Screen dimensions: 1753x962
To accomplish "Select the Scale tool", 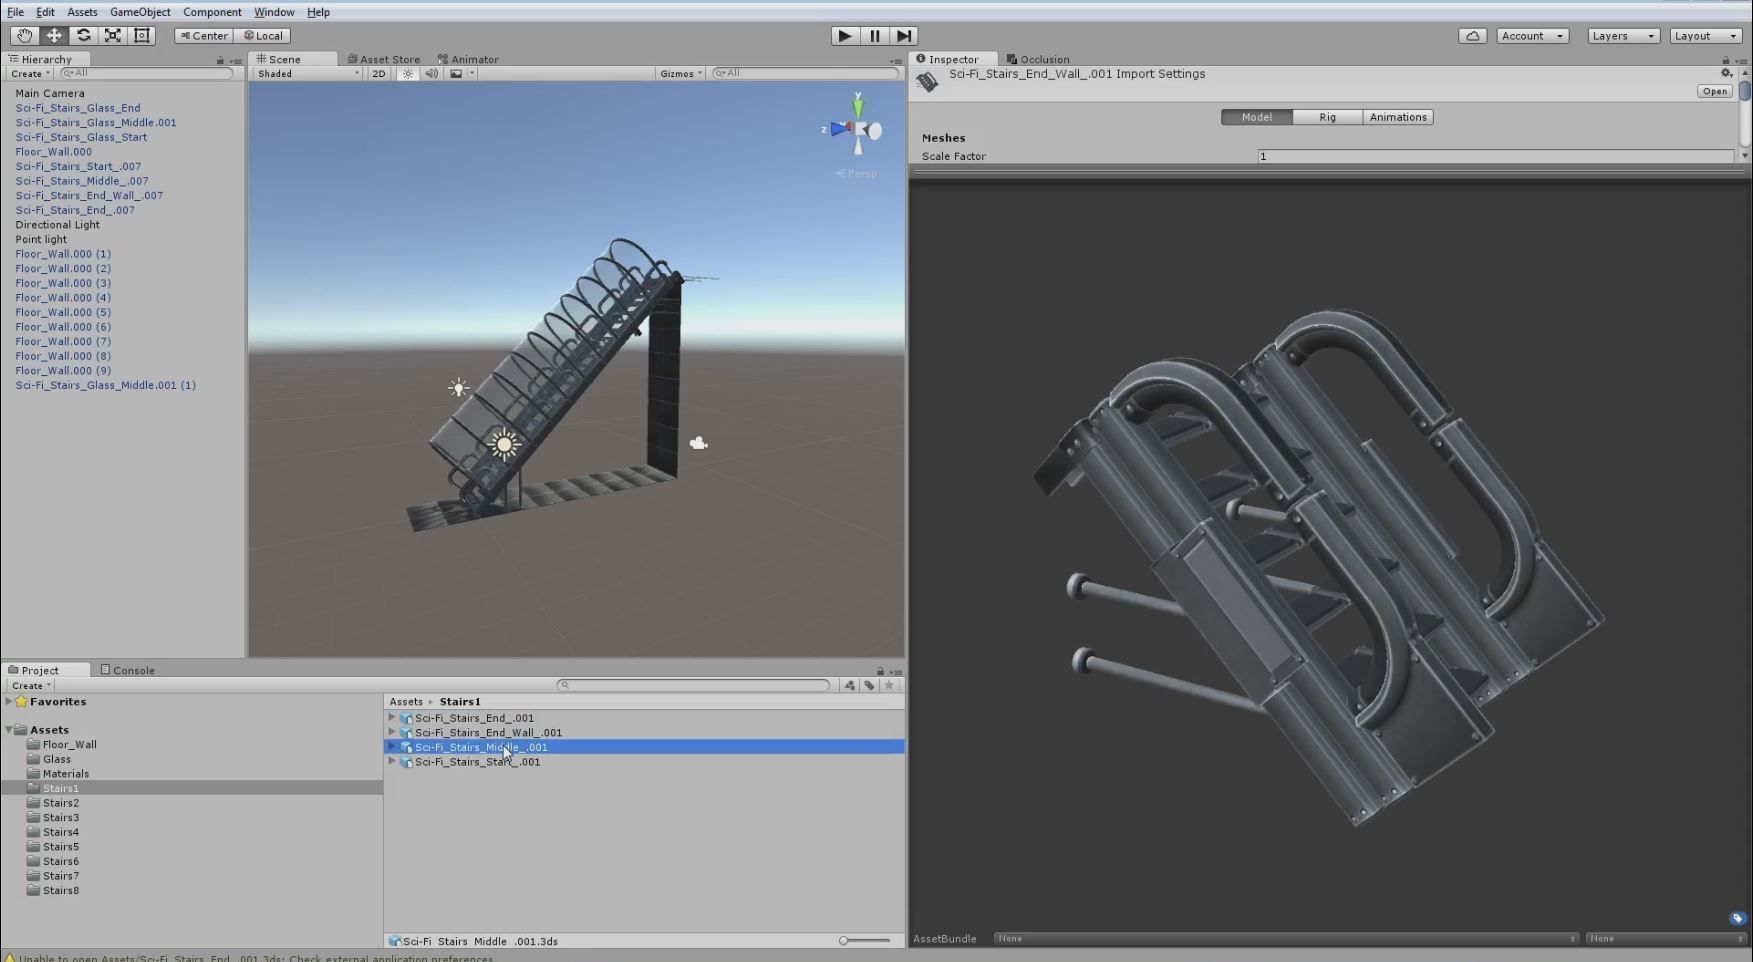I will [113, 35].
